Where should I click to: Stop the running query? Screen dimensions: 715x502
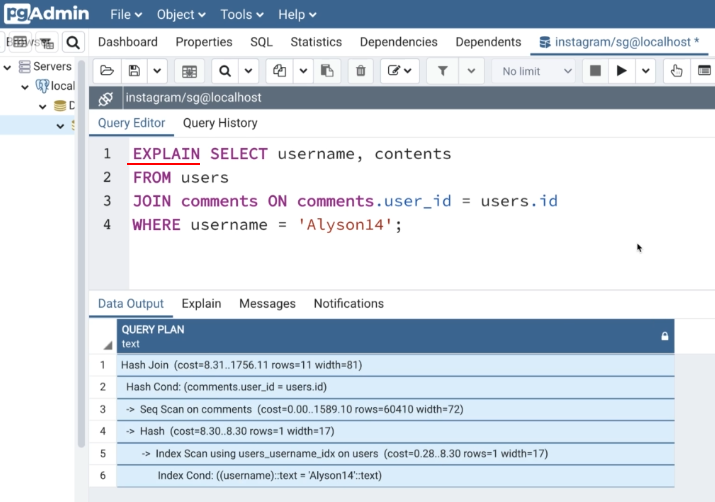click(x=595, y=71)
